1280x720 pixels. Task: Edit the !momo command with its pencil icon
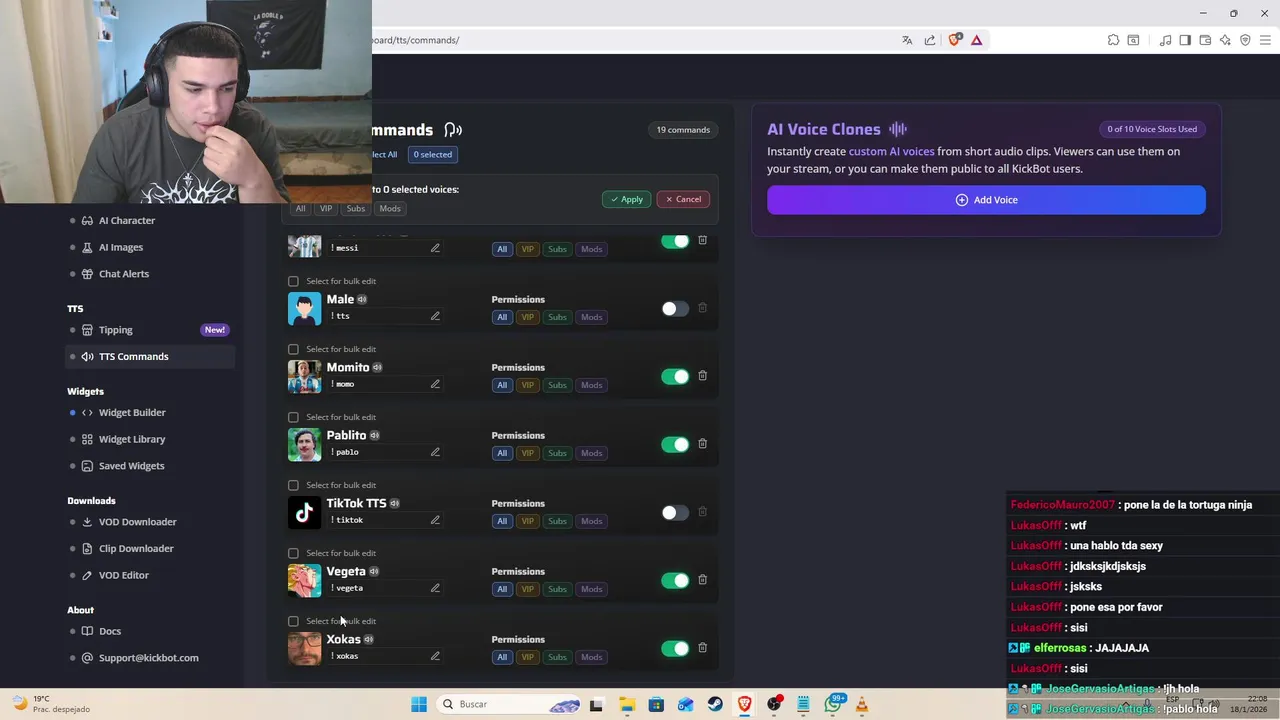[435, 384]
